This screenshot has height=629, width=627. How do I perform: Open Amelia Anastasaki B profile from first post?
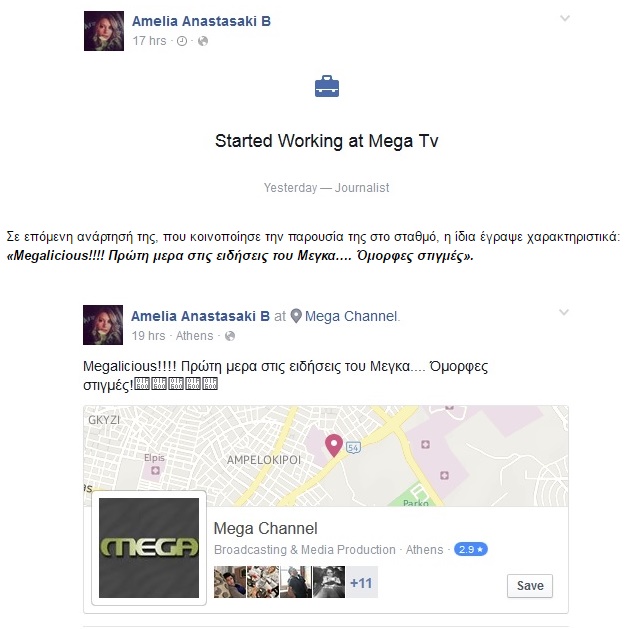point(201,21)
